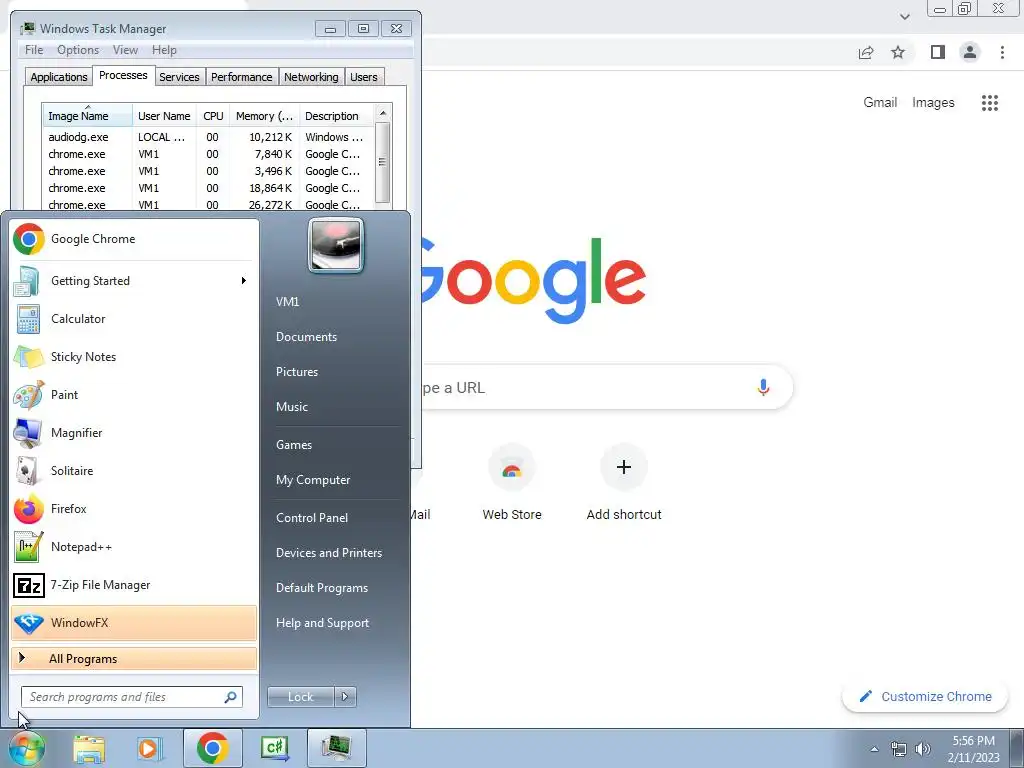Screen dimensions: 1024x768
Task: Open the Options menu in Task Manager
Action: click(x=78, y=50)
